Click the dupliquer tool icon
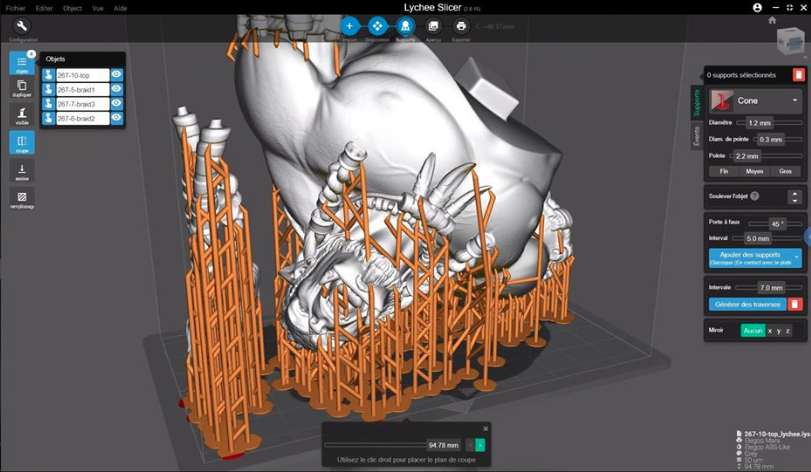Viewport: 811px width, 472px height. pyautogui.click(x=22, y=87)
